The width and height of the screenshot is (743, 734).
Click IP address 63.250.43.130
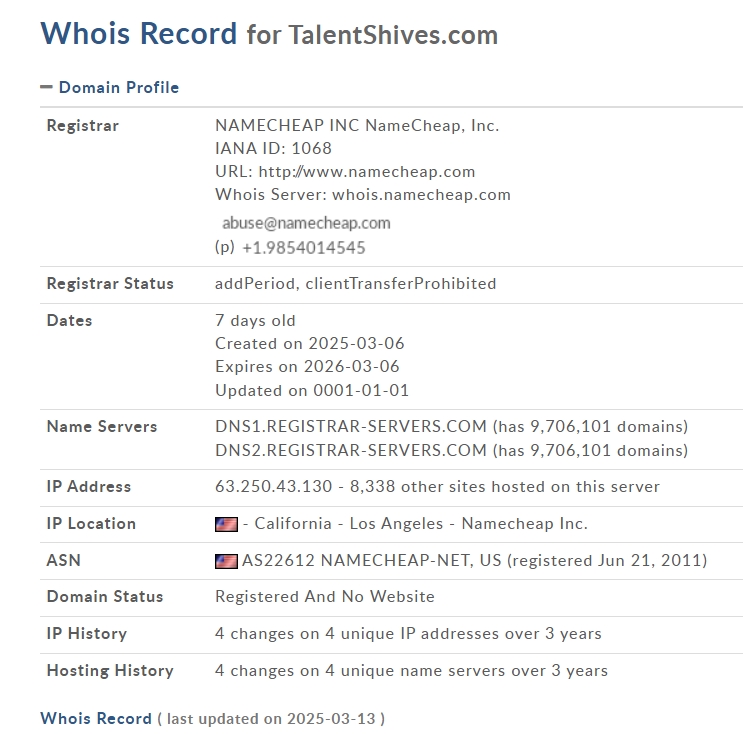pos(273,487)
